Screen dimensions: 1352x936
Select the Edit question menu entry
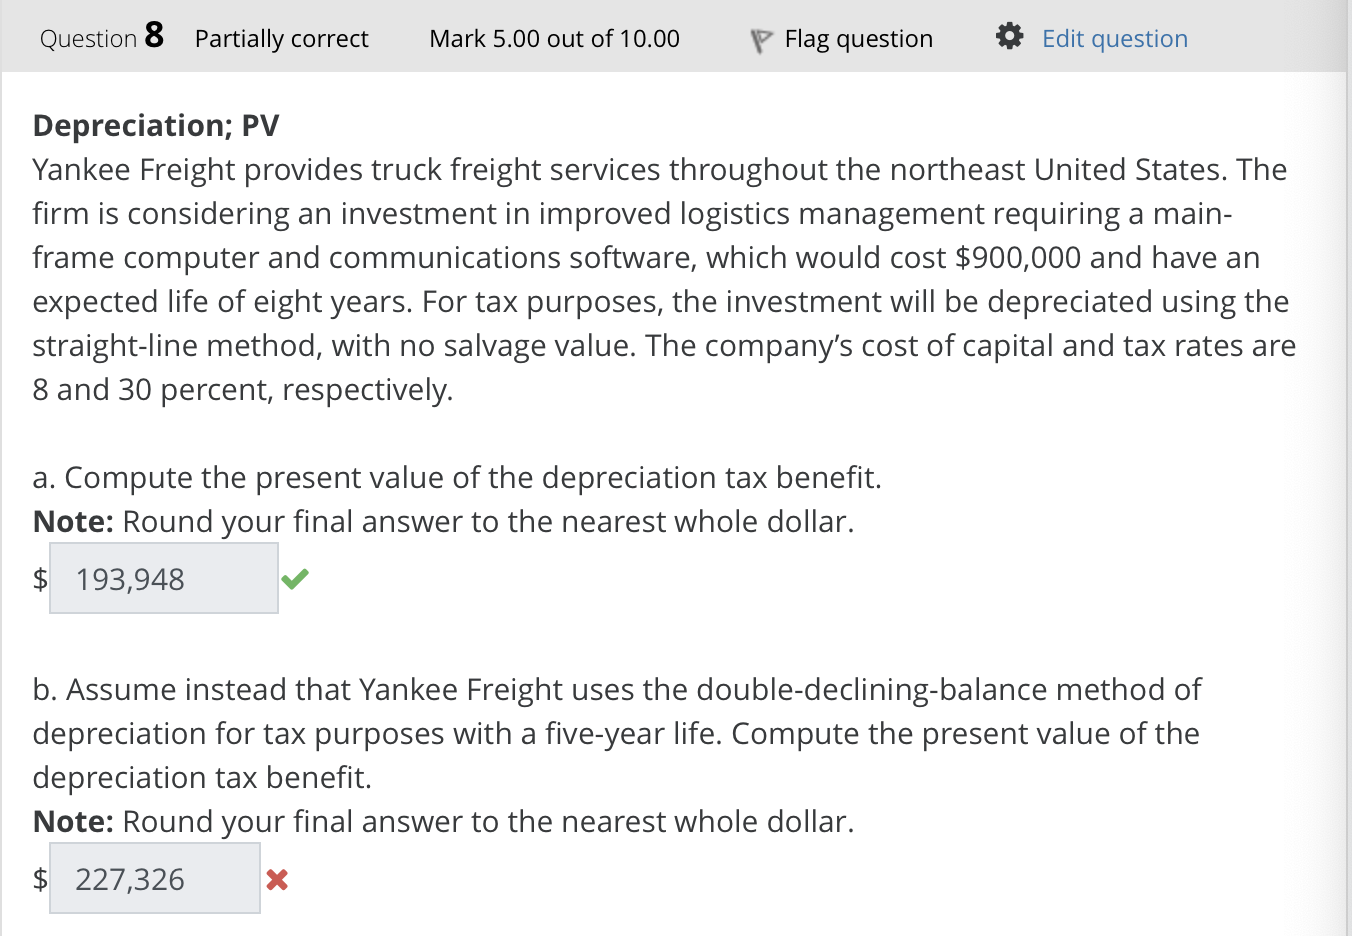(x=1115, y=38)
